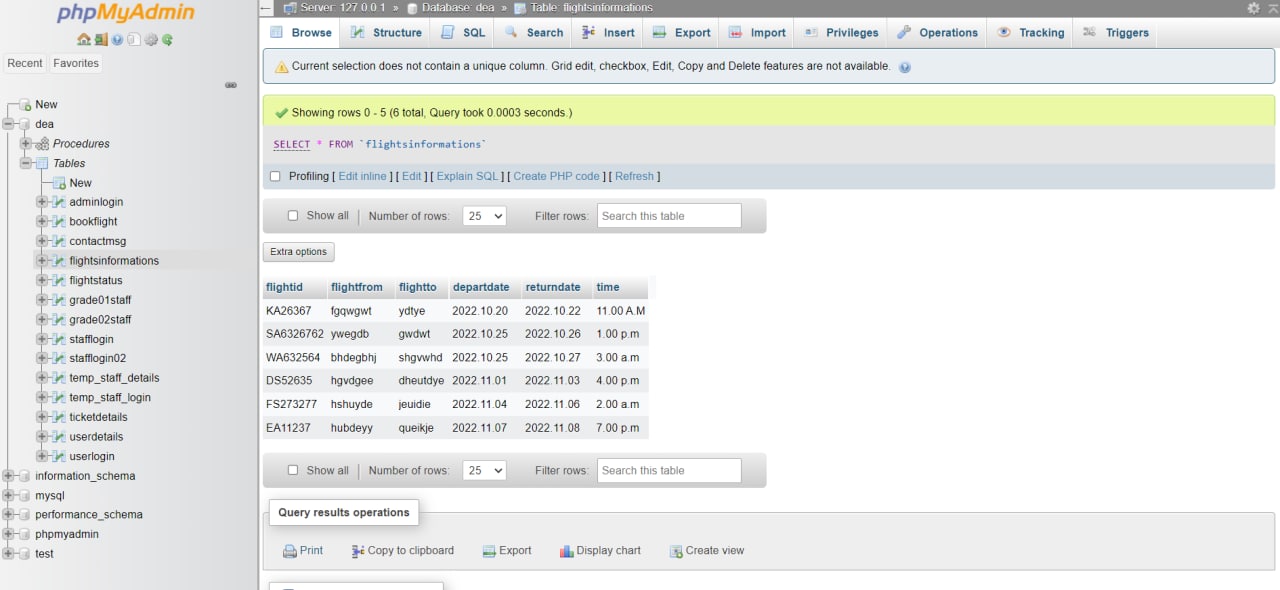Click the Procedures gear icon in tree
This screenshot has height=590, width=1280.
(42, 144)
